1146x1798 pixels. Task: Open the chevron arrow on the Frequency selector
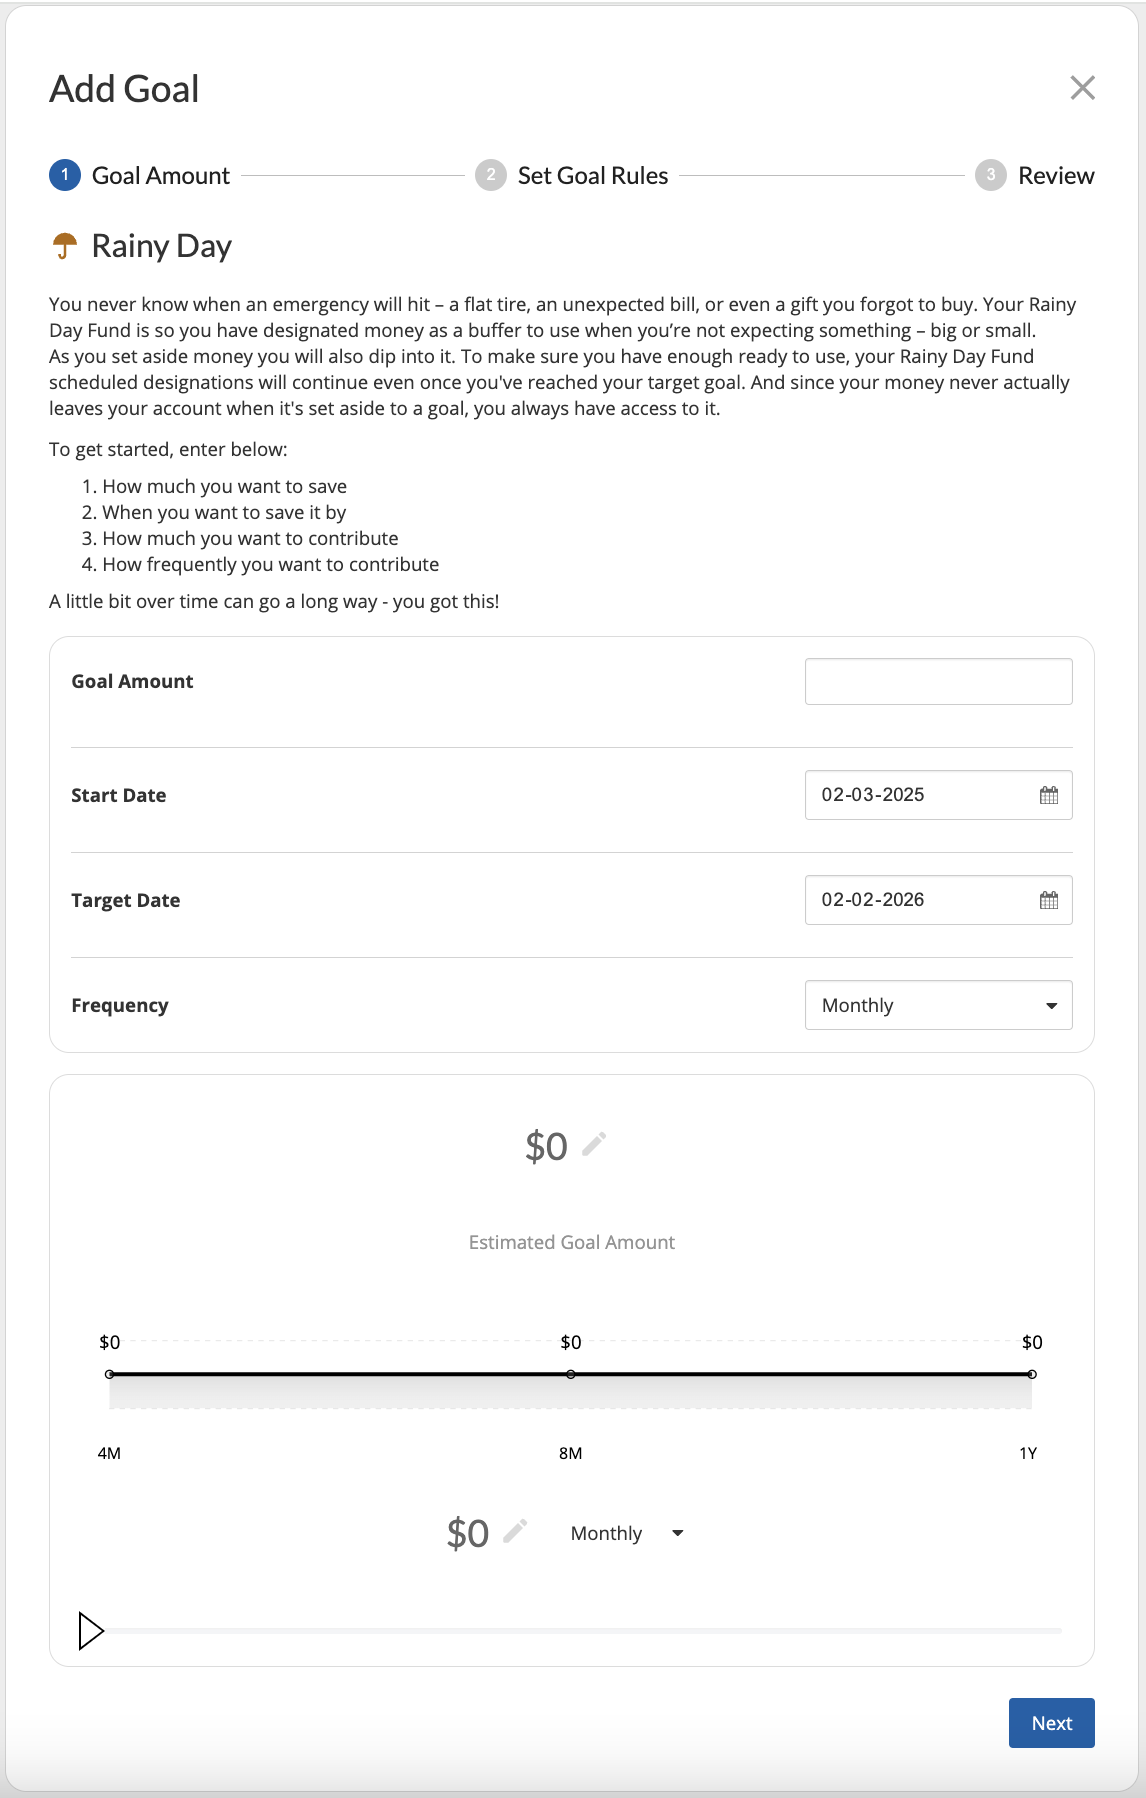(x=1053, y=1005)
